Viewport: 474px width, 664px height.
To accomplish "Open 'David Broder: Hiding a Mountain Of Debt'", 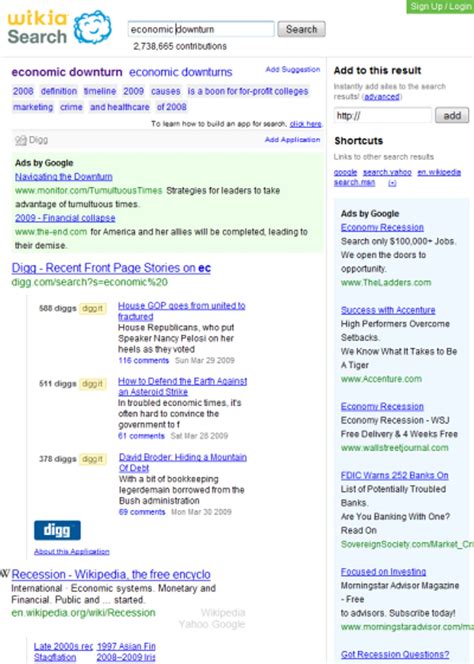I will point(183,462).
